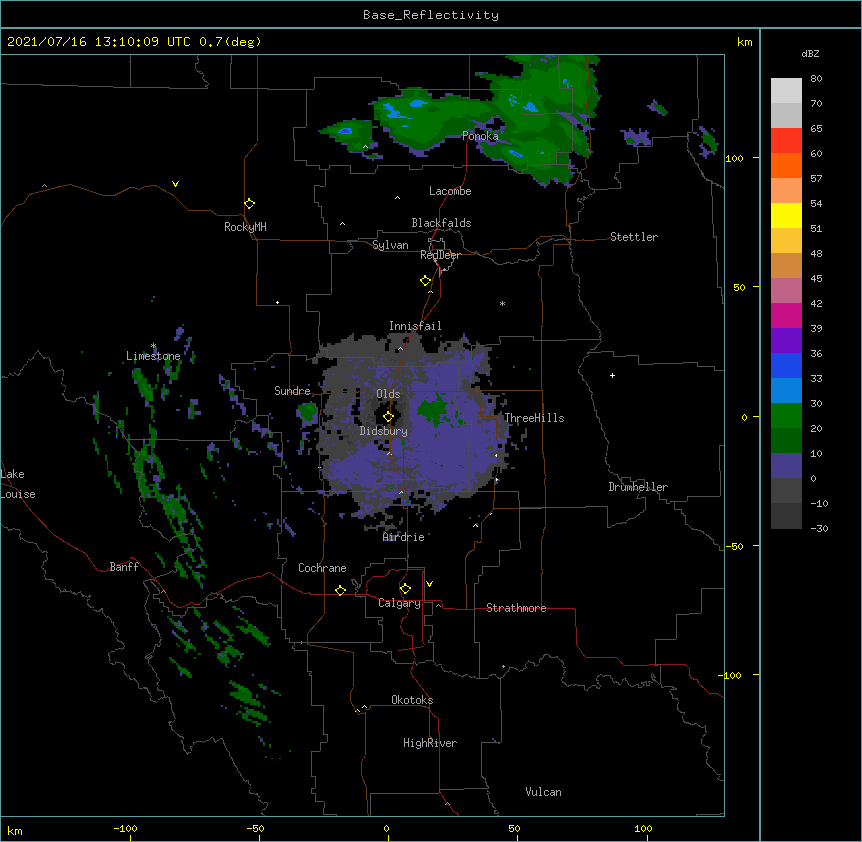Viewport: 862px width, 842px height.
Task: Click the yellow v marker northeast of Calgary
Action: point(429,584)
